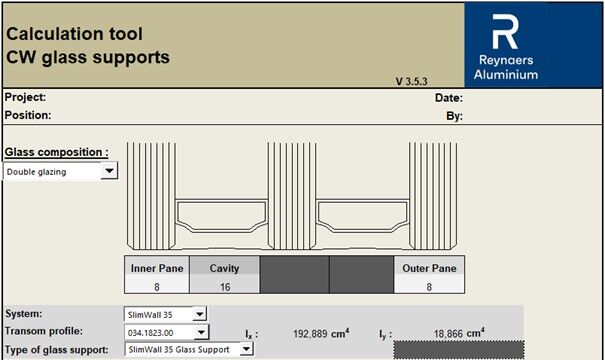Click the 'Calculation tool' title text

coord(74,34)
